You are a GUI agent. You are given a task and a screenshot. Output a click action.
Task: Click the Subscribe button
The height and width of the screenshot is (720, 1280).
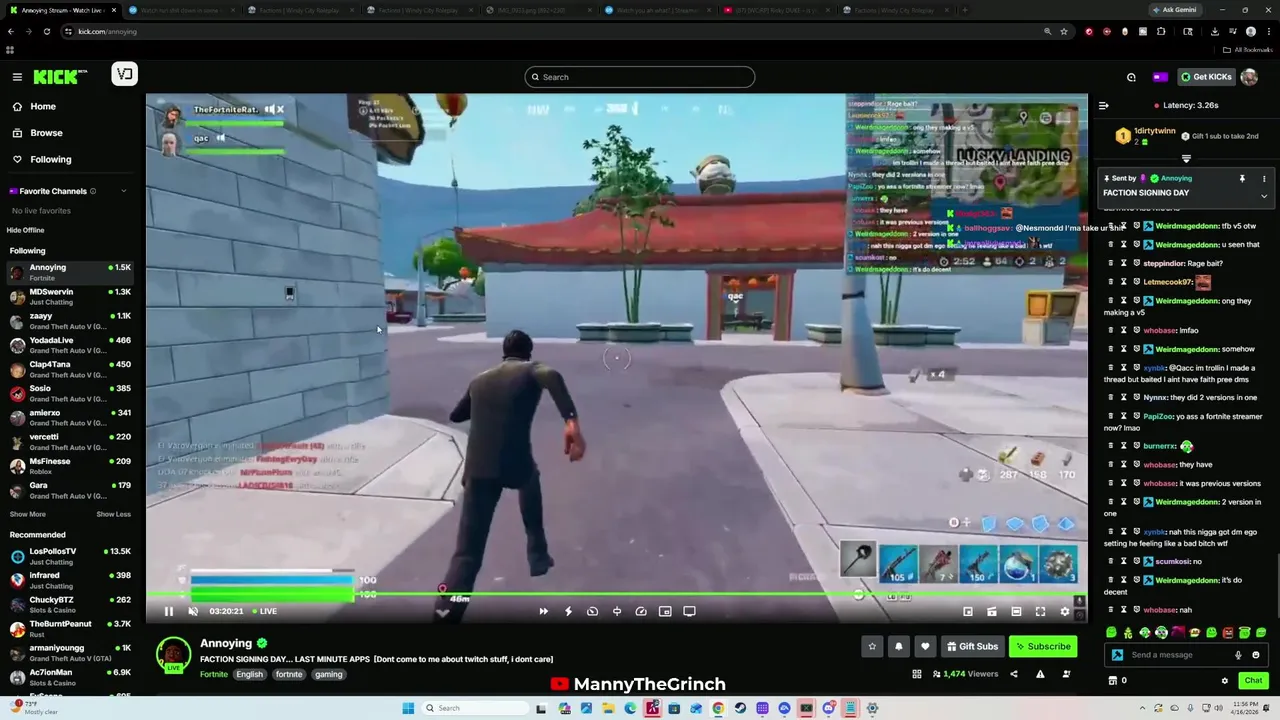(1043, 646)
